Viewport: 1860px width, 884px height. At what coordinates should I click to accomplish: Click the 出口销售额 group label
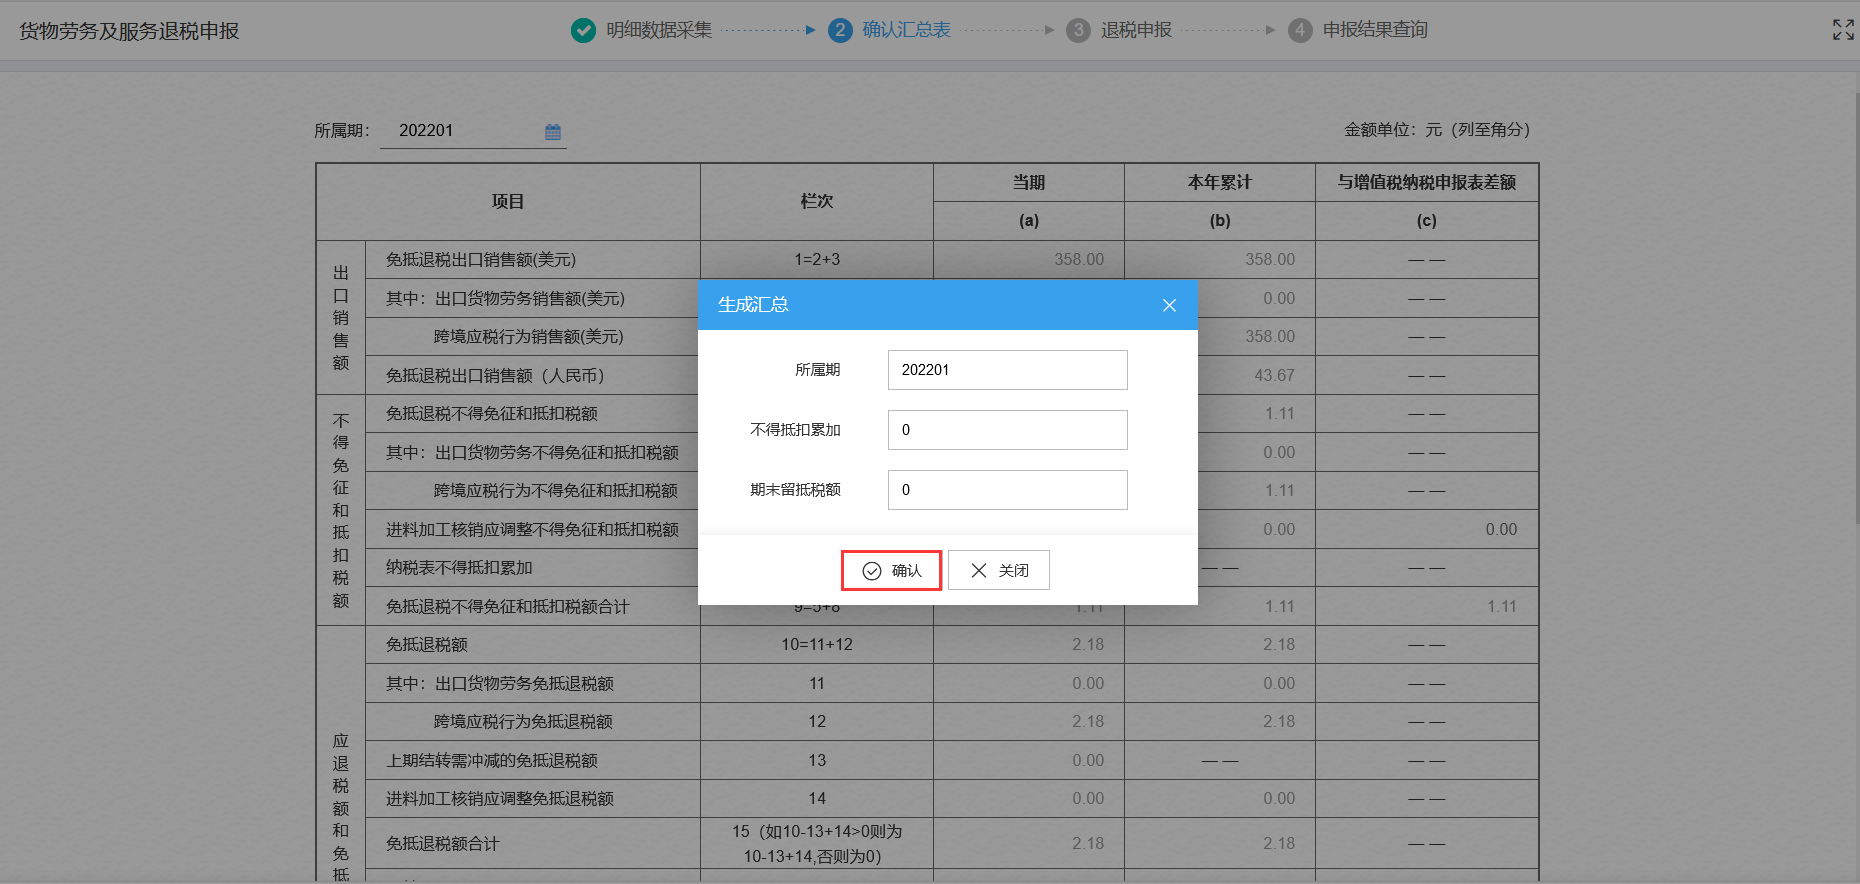point(341,318)
